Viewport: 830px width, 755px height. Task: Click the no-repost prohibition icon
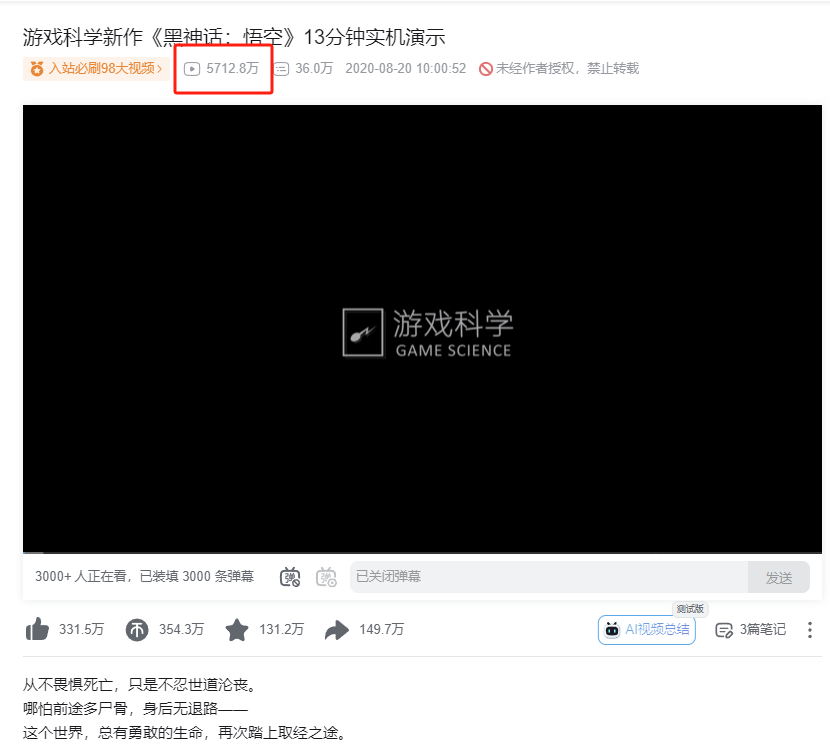pos(485,69)
